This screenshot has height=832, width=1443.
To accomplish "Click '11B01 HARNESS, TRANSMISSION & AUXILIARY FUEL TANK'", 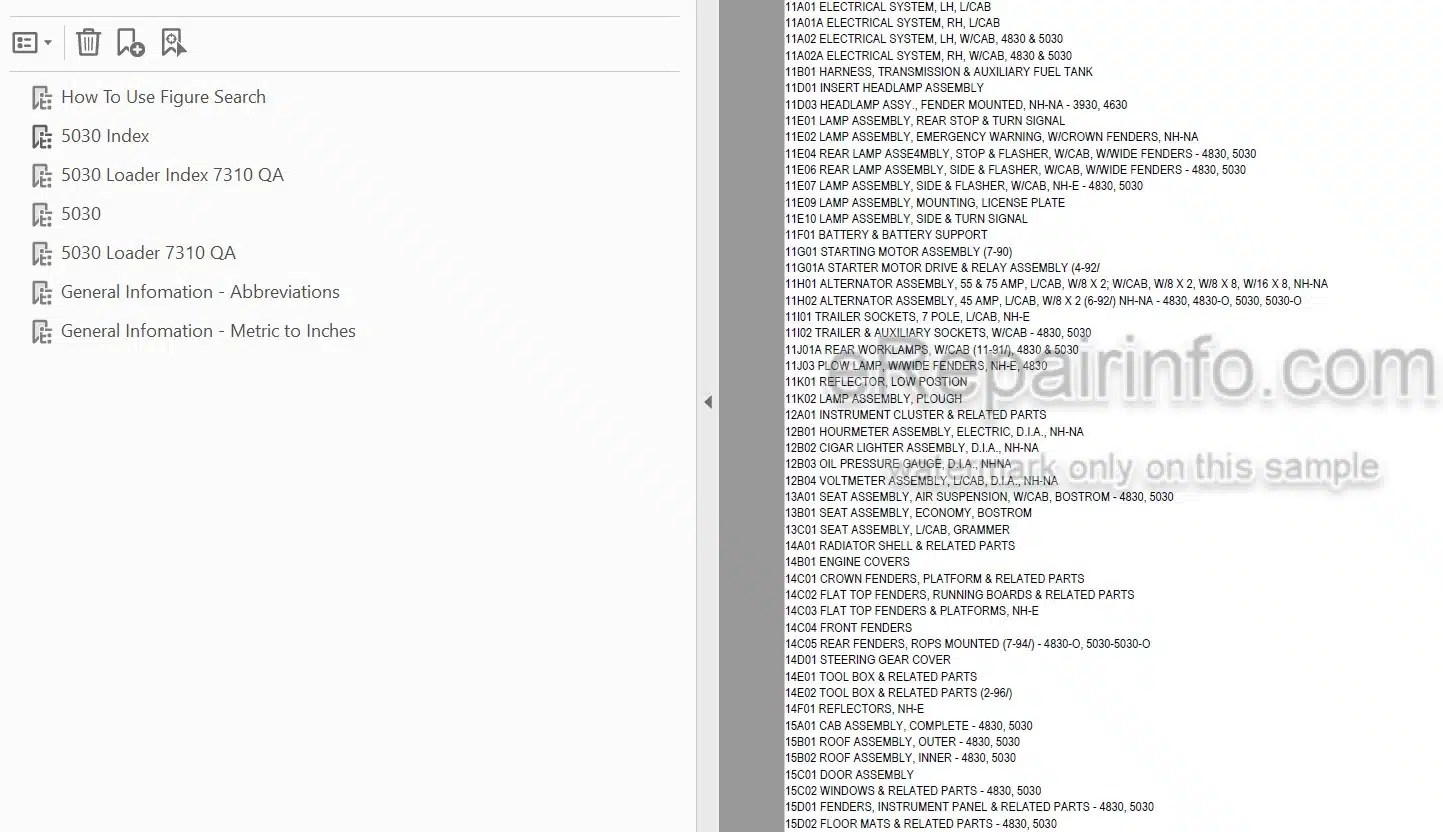I will 938,72.
